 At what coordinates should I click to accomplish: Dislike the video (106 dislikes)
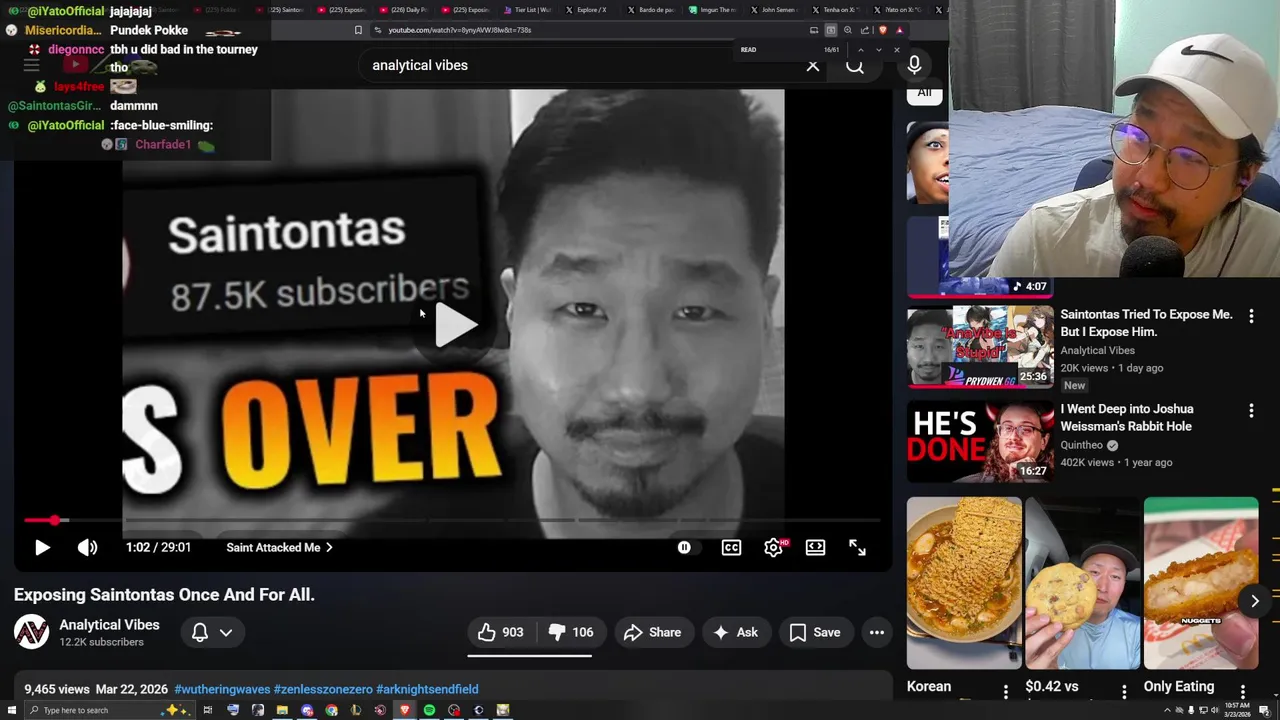tap(571, 632)
